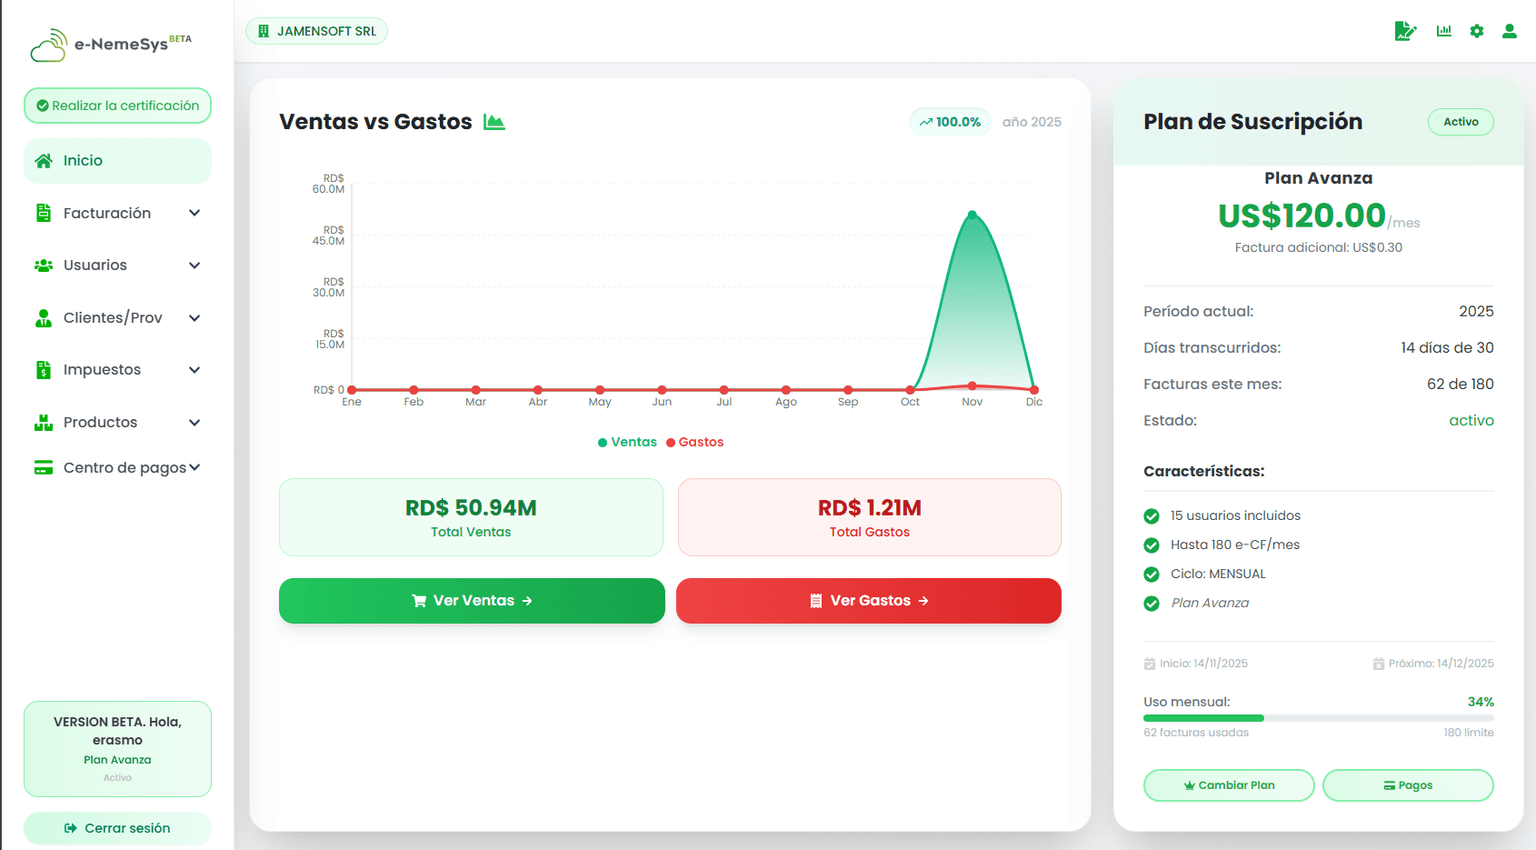Click the invoice signing icon in header
The height and width of the screenshot is (850, 1536).
[1405, 31]
